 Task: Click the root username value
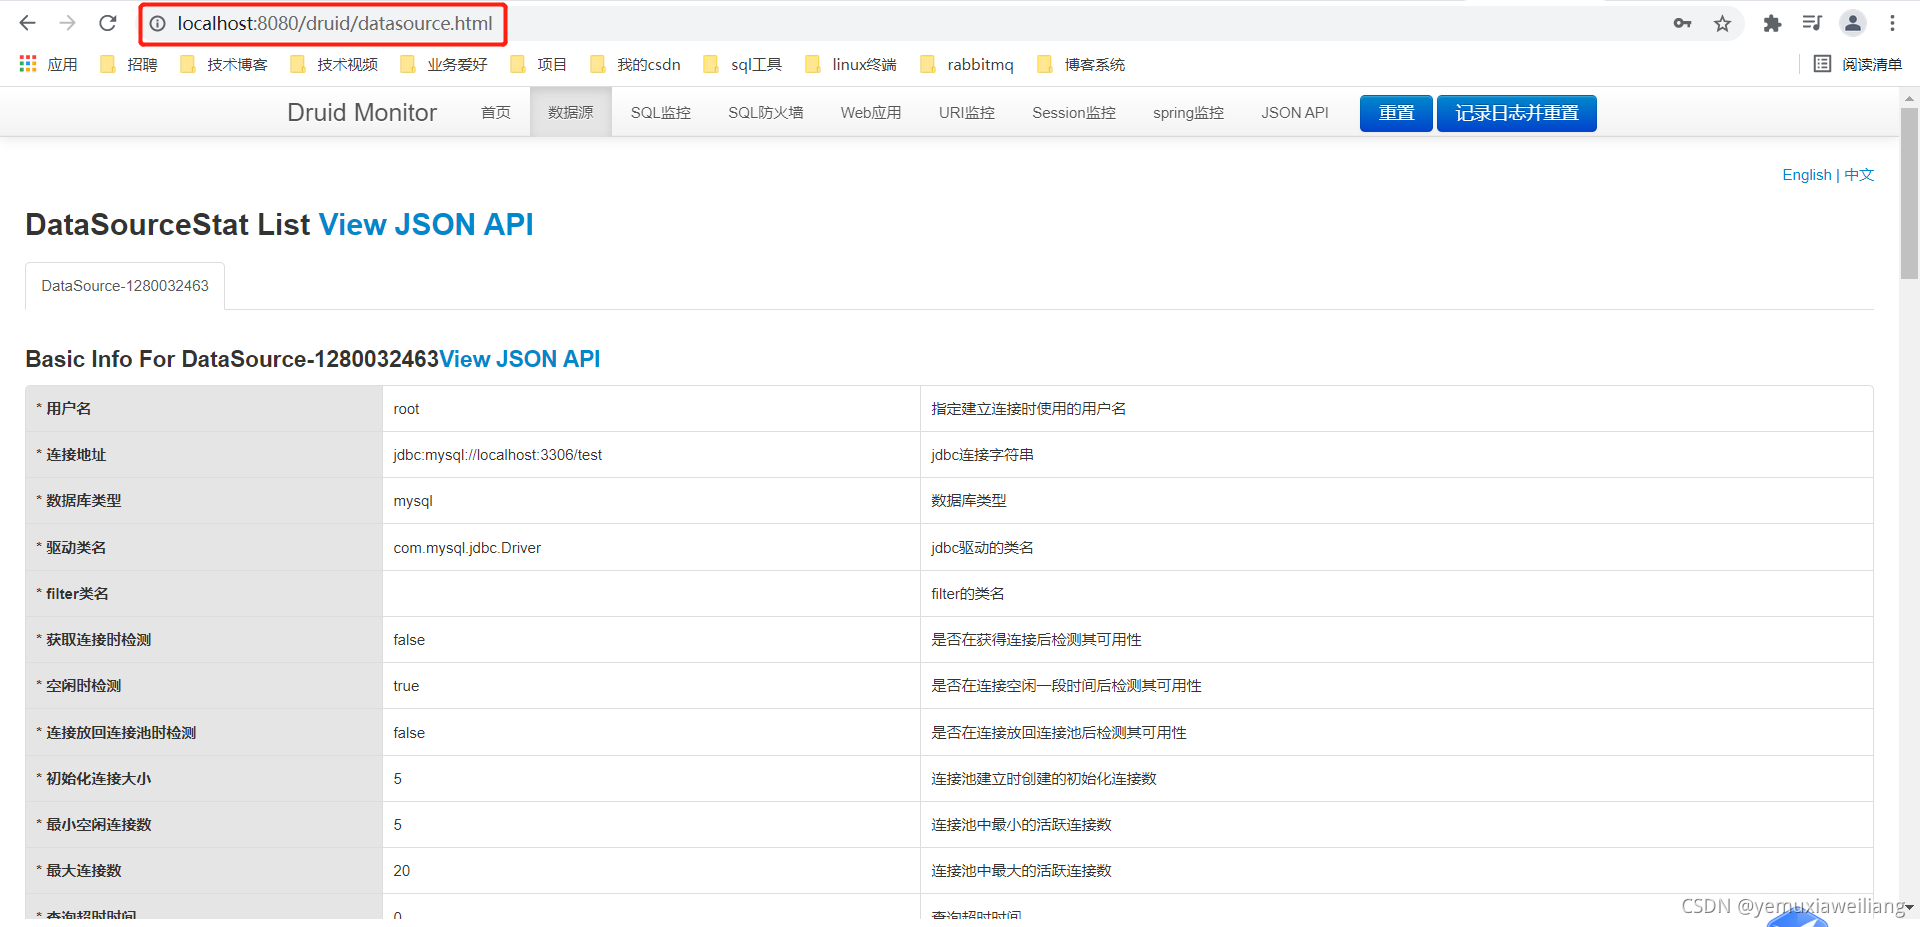coord(406,409)
